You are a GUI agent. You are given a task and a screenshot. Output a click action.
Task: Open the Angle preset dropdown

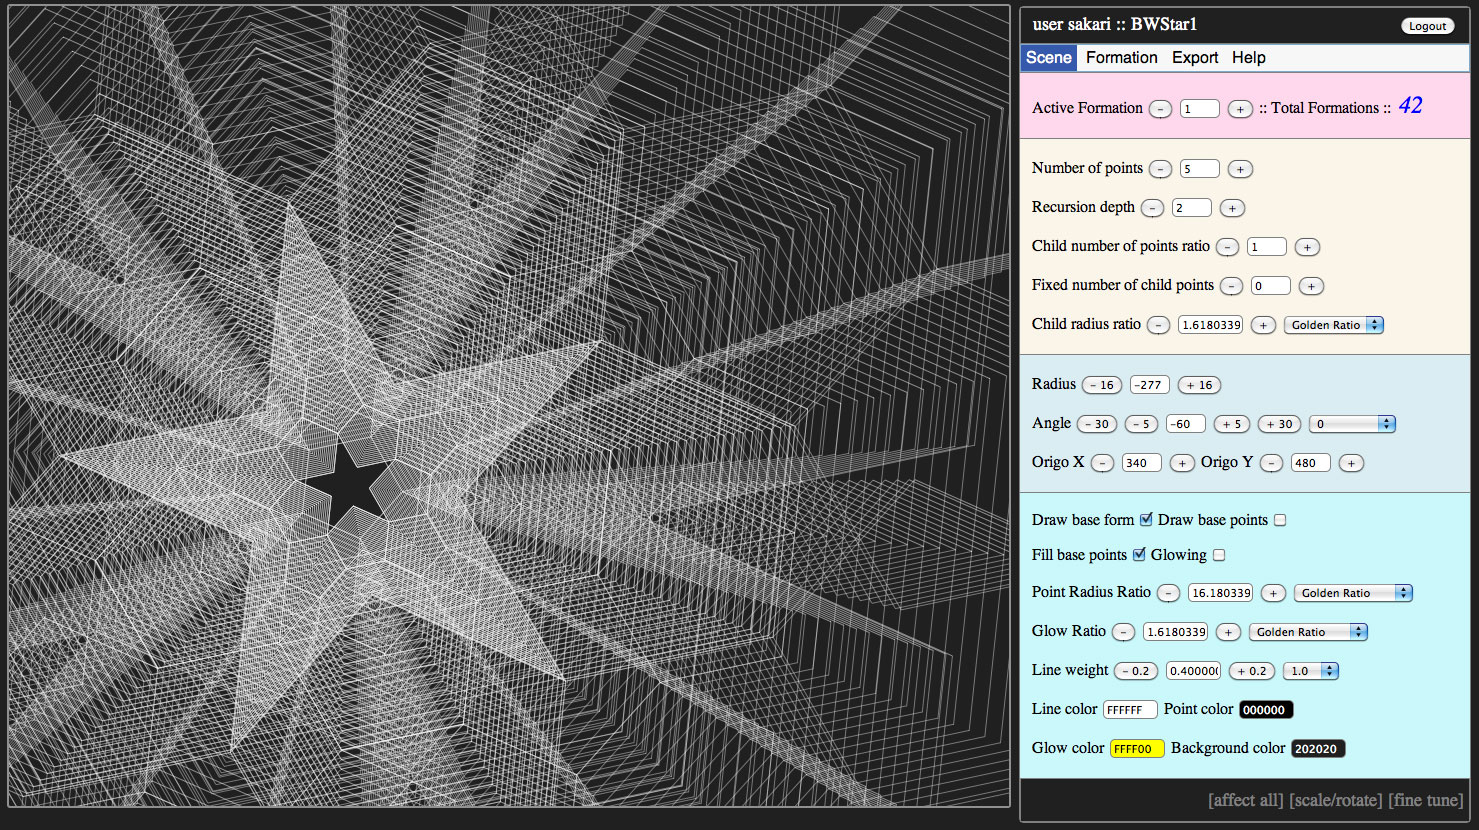point(1352,424)
